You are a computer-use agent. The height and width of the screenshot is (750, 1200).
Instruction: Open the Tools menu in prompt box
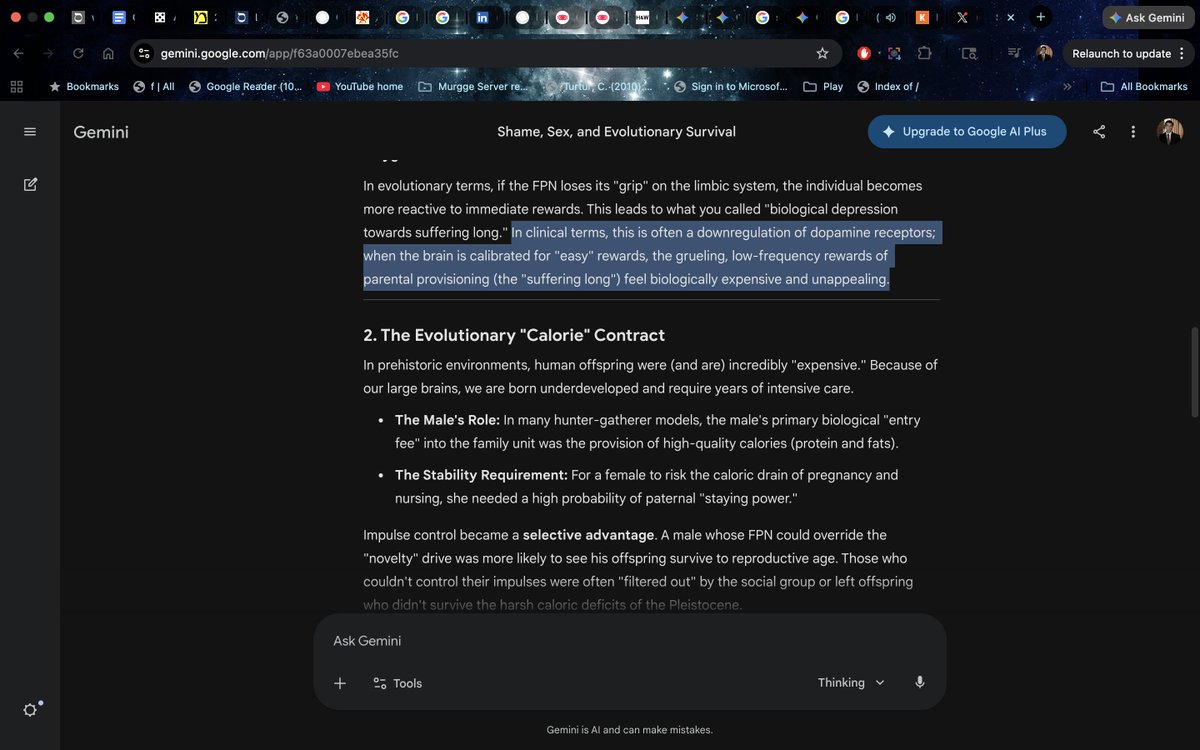[x=398, y=683]
